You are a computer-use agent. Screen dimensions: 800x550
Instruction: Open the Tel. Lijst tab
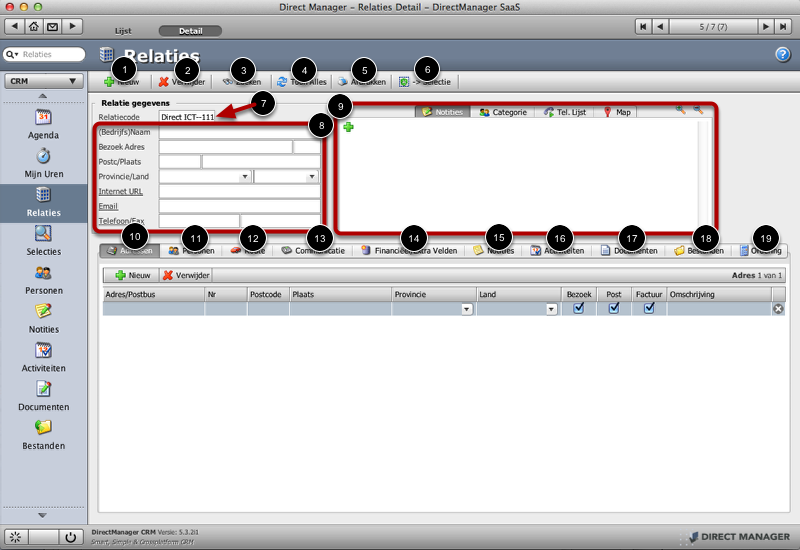(x=565, y=112)
